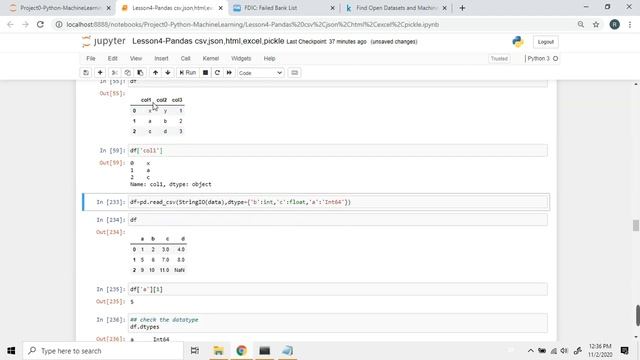
Task: Open the View menu
Action: click(136, 58)
